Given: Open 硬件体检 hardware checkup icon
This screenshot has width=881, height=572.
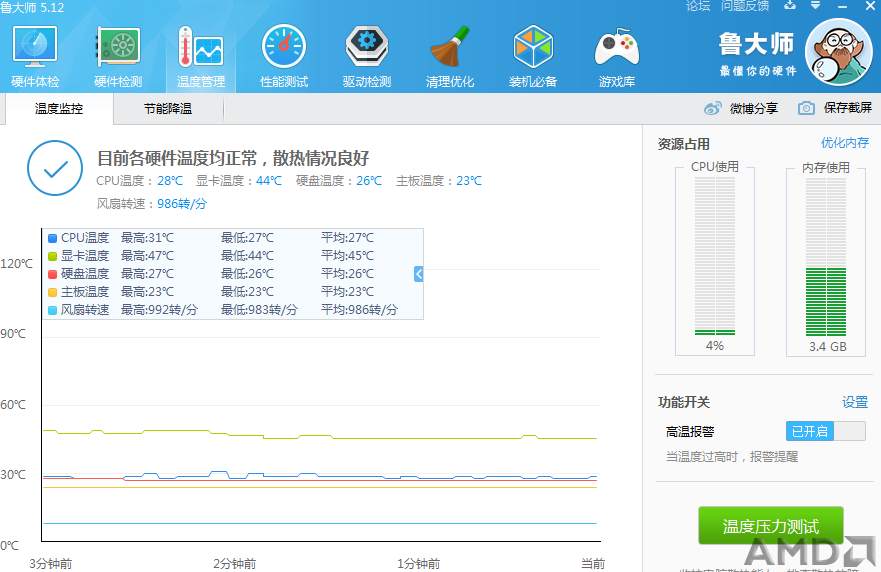Looking at the screenshot, I should pyautogui.click(x=35, y=57).
